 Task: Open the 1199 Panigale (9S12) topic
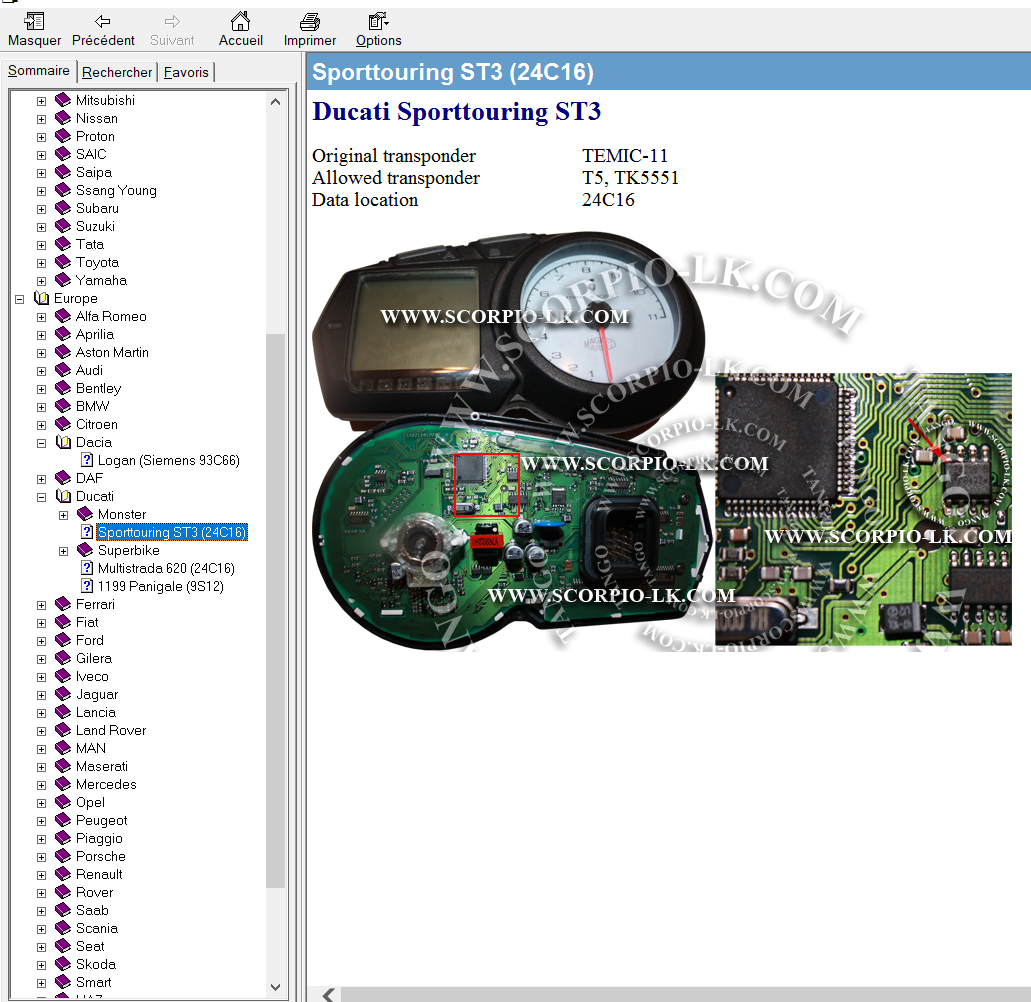tap(160, 587)
